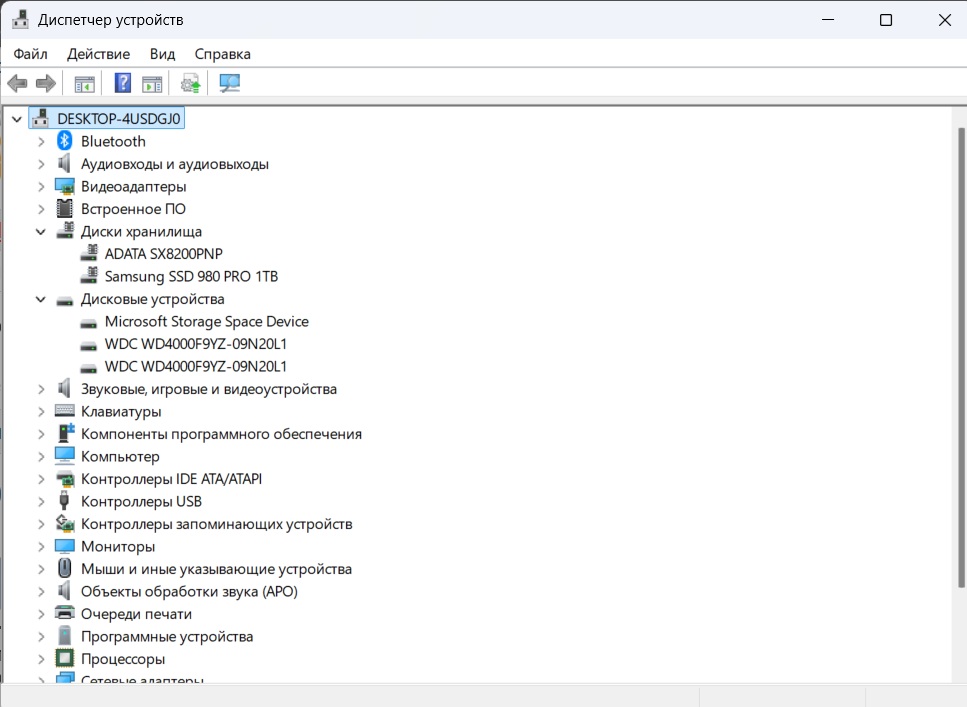967x707 pixels.
Task: Open the blue question-mark Help icon
Action: [x=123, y=83]
